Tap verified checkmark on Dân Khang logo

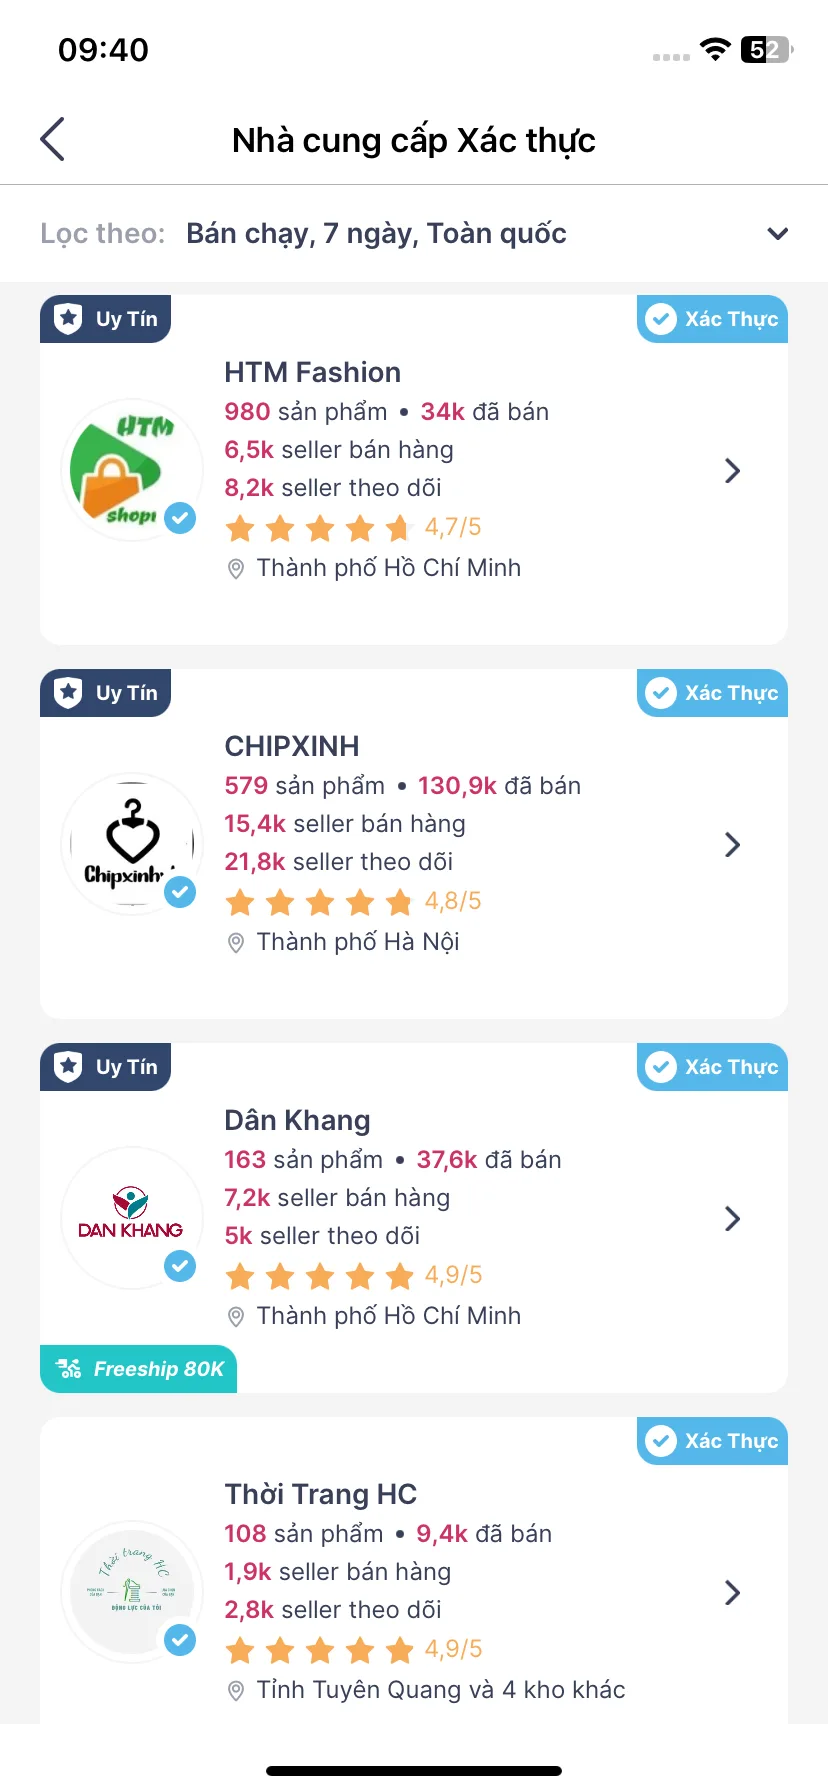pos(180,1266)
